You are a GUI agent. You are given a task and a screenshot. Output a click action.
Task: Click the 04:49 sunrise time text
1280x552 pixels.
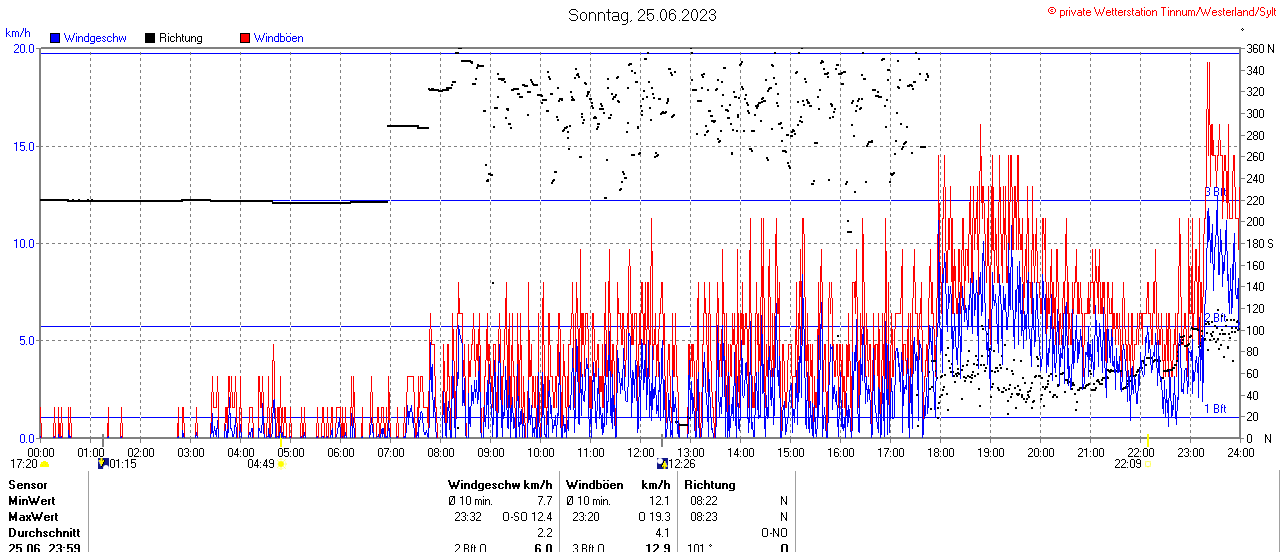click(x=260, y=464)
